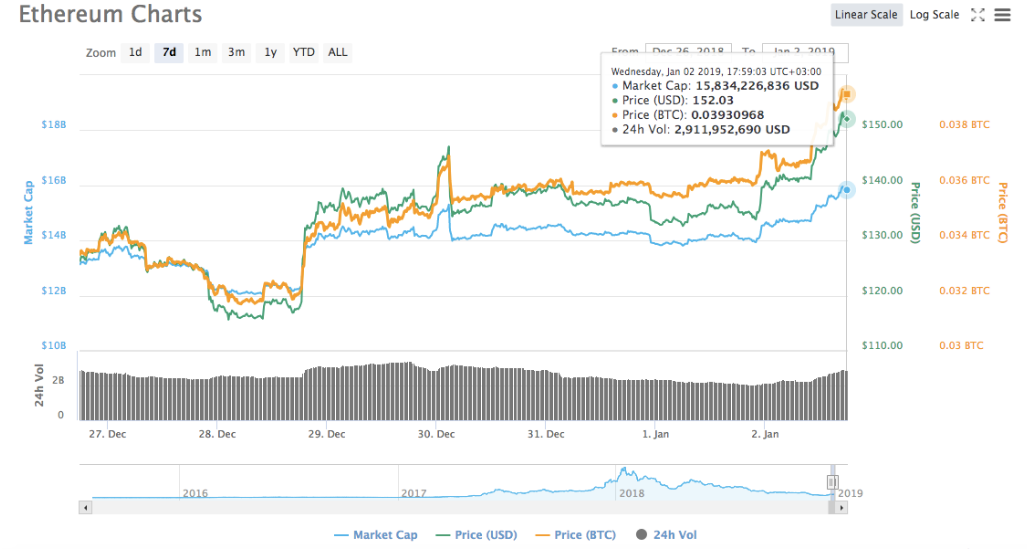This screenshot has height=549, width=1027.
Task: Click the Price (BTC) orange end-point marker
Action: click(x=847, y=94)
